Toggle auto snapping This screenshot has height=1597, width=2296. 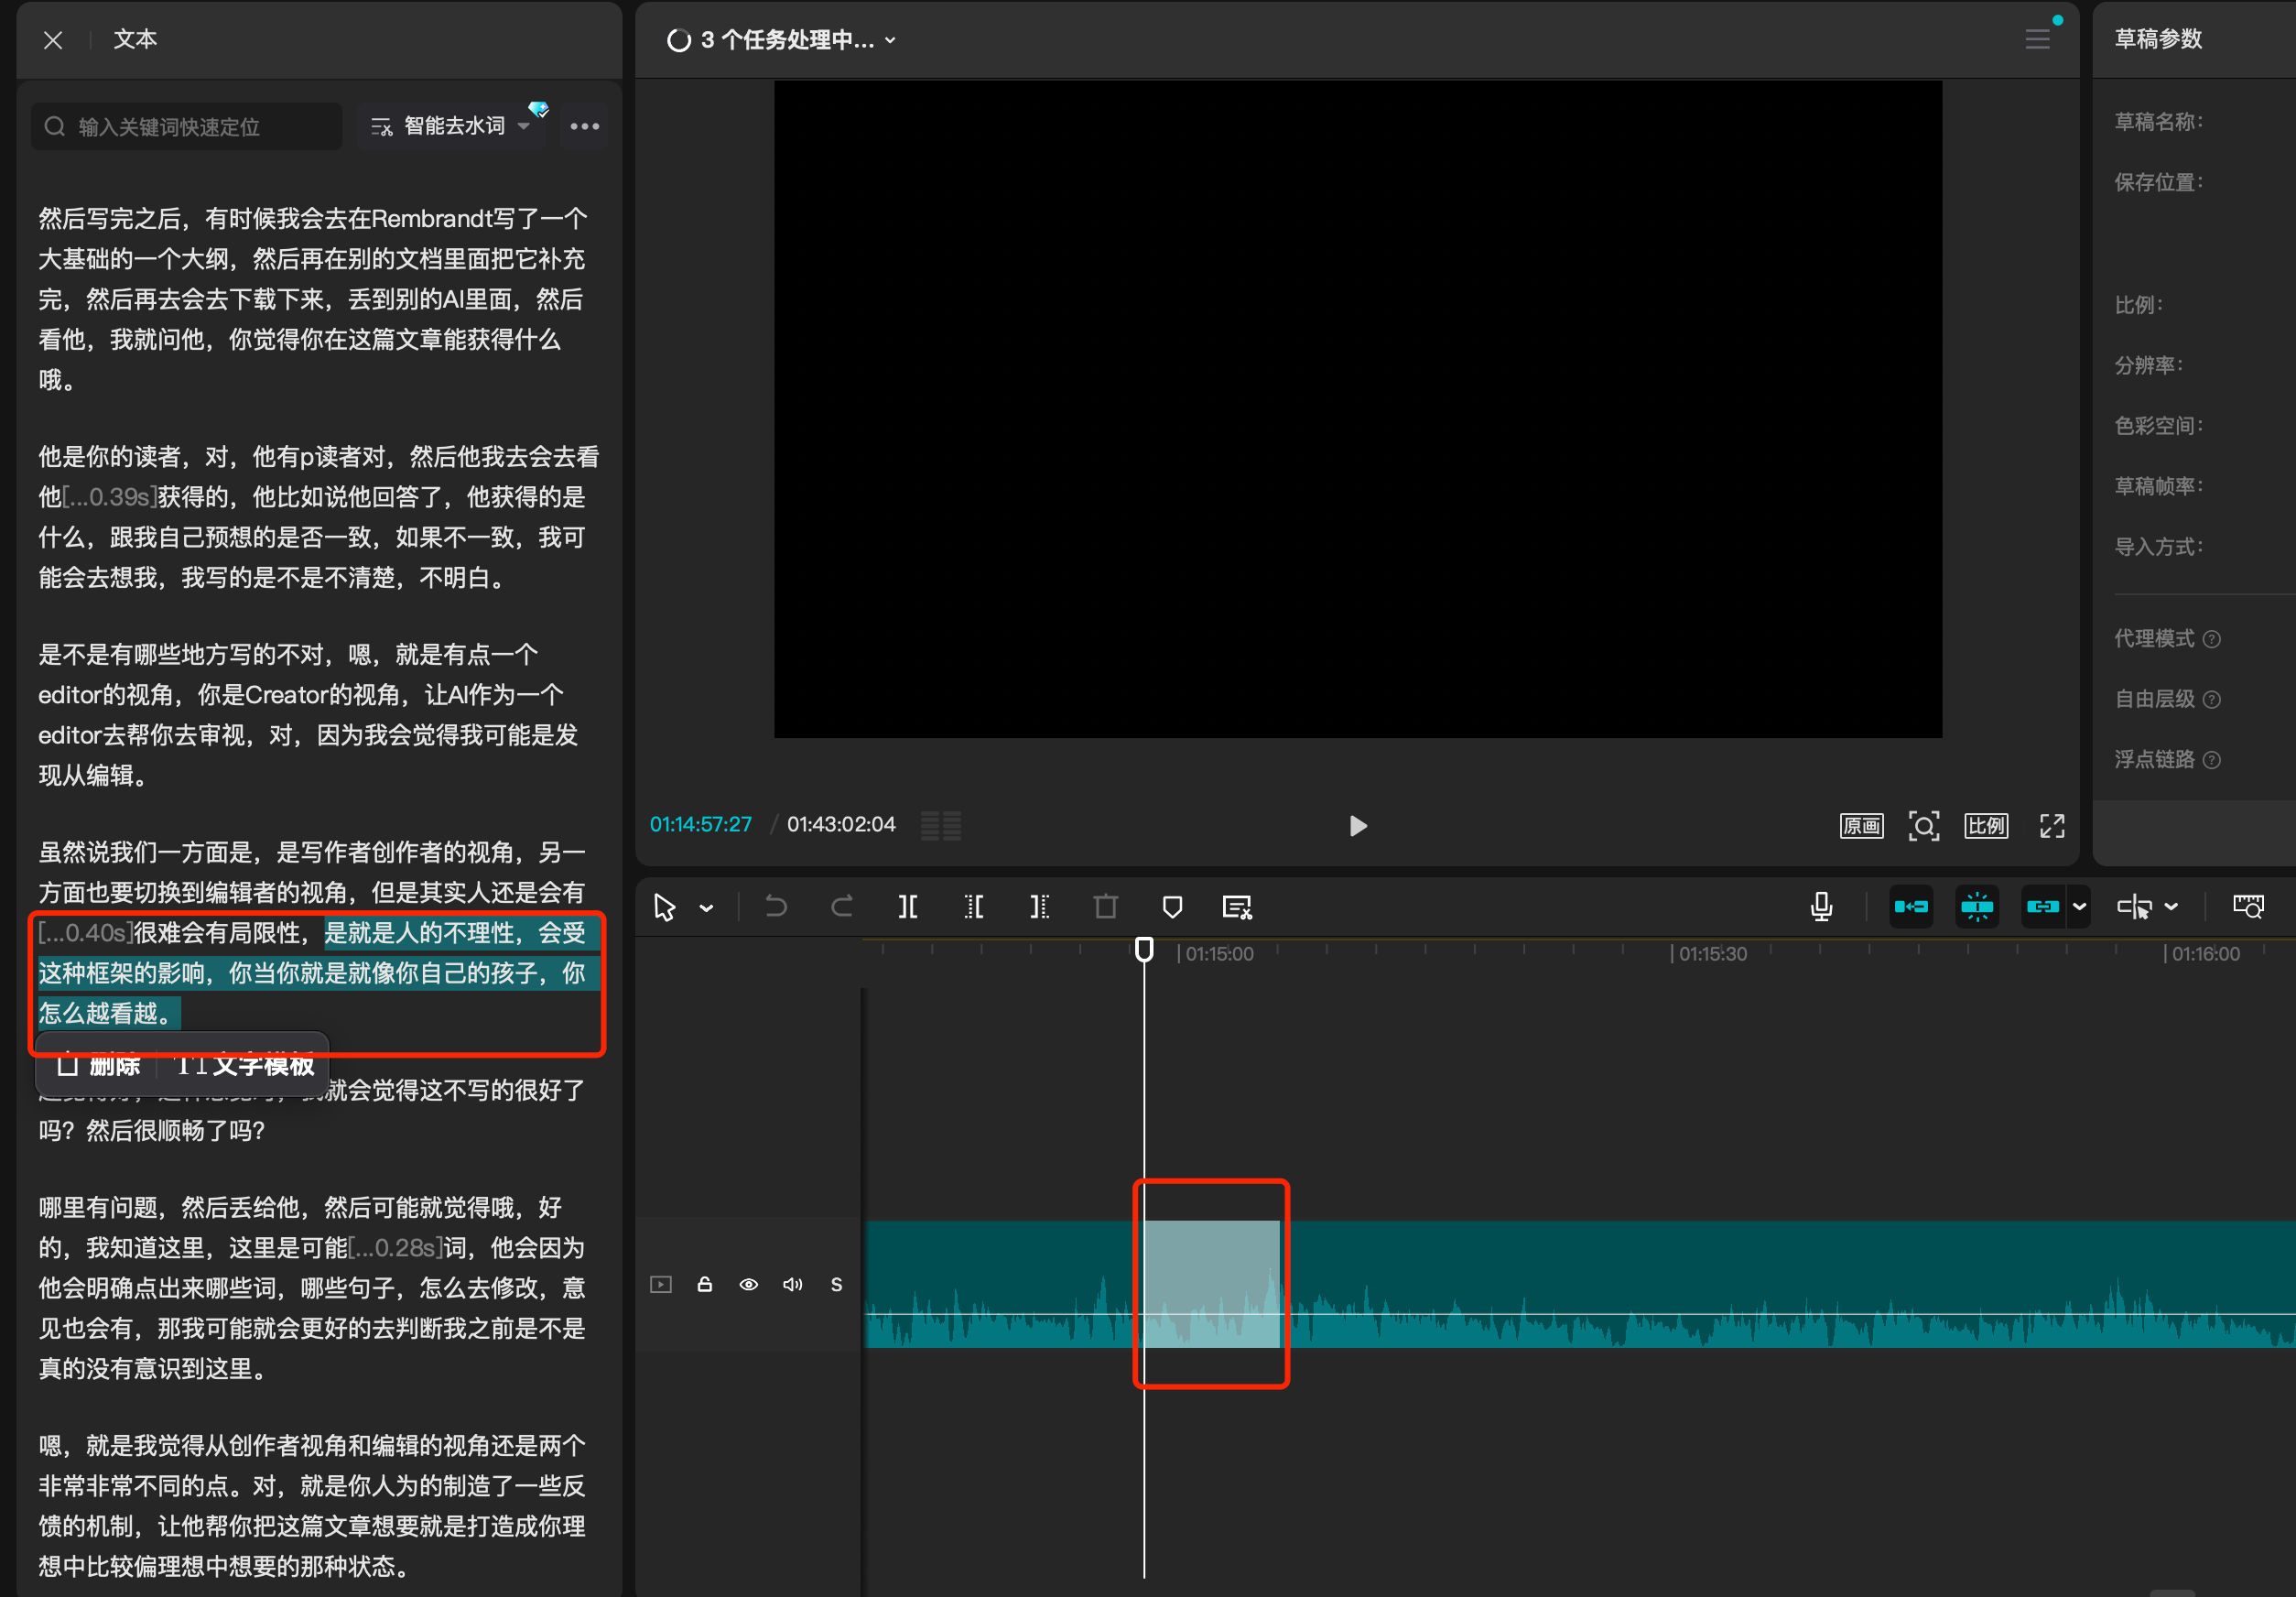coord(1977,907)
